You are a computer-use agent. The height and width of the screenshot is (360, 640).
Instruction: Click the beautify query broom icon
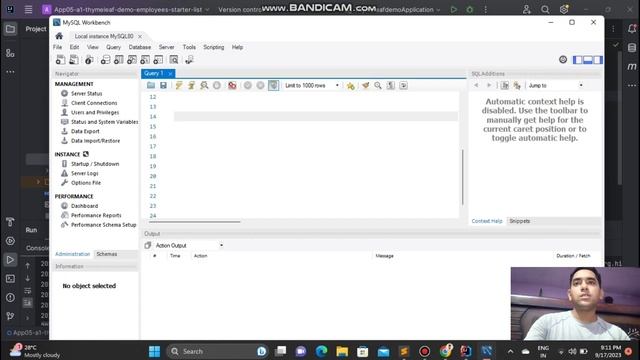point(365,85)
